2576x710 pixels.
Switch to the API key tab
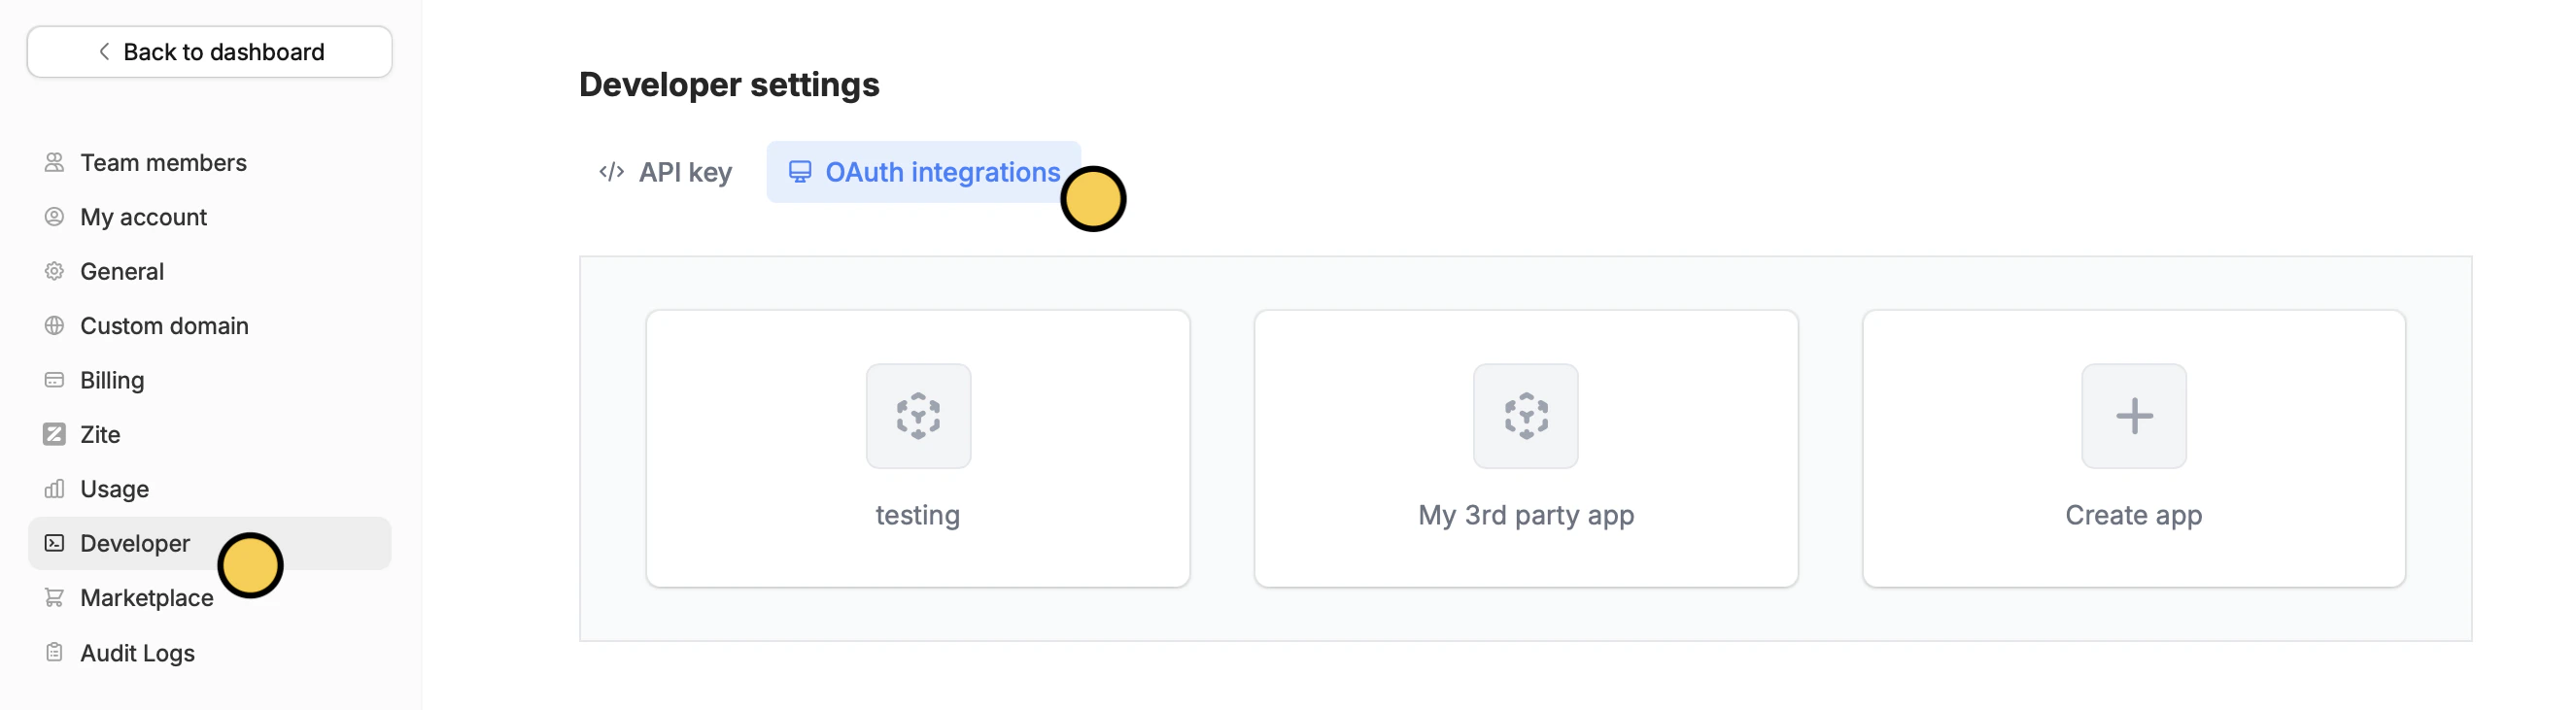pyautogui.click(x=666, y=172)
